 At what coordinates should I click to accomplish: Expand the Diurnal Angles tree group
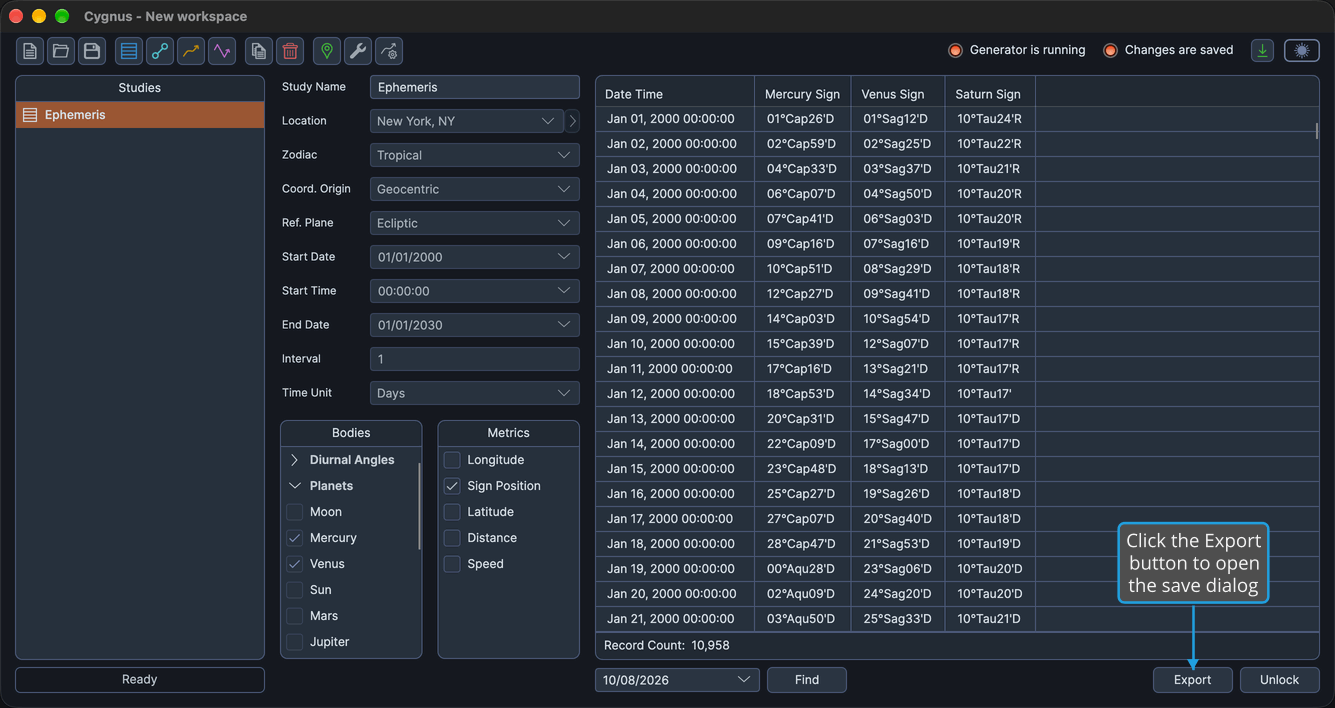(295, 460)
